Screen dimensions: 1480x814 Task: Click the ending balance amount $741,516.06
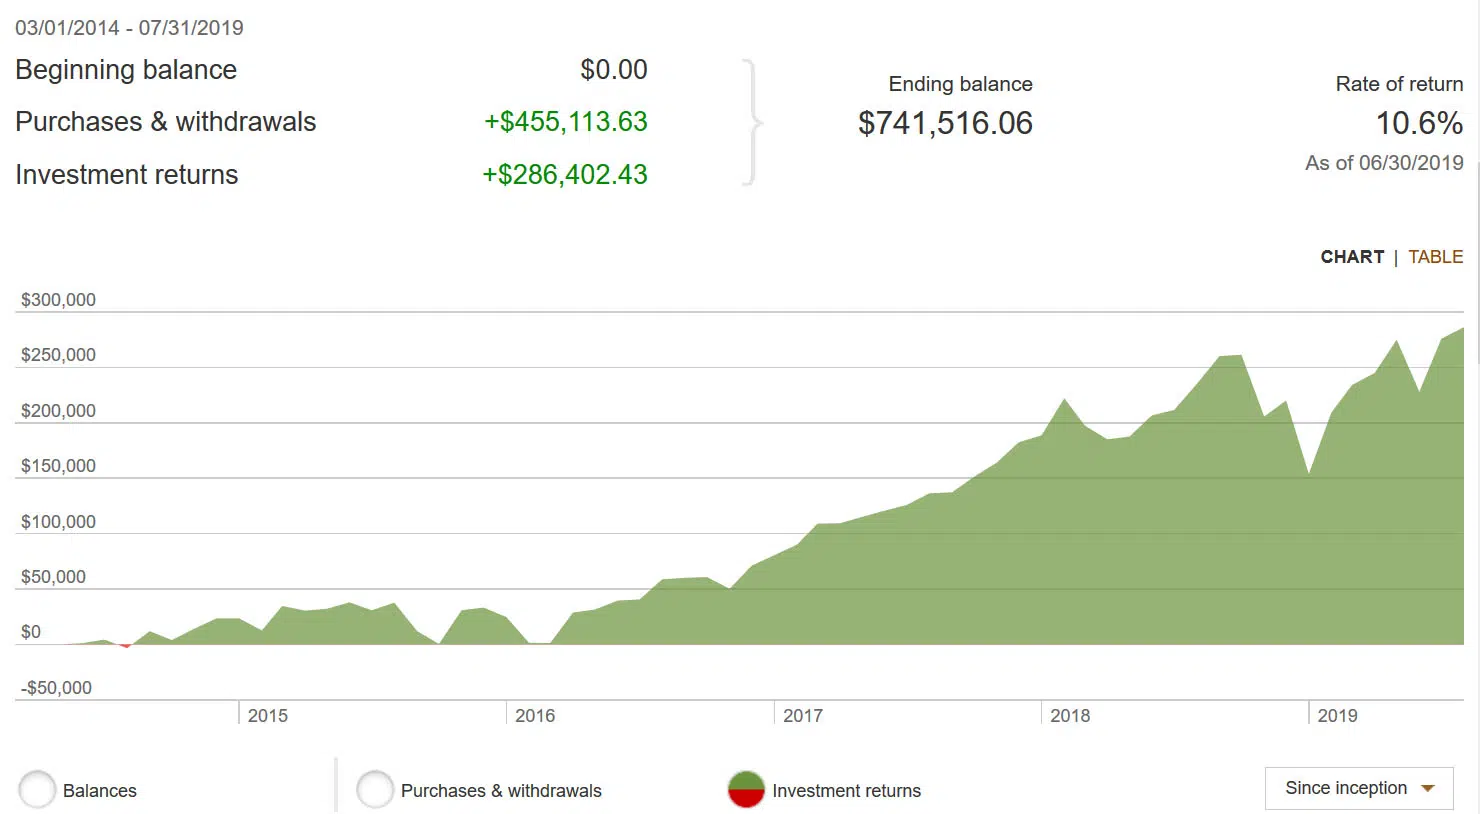click(945, 123)
